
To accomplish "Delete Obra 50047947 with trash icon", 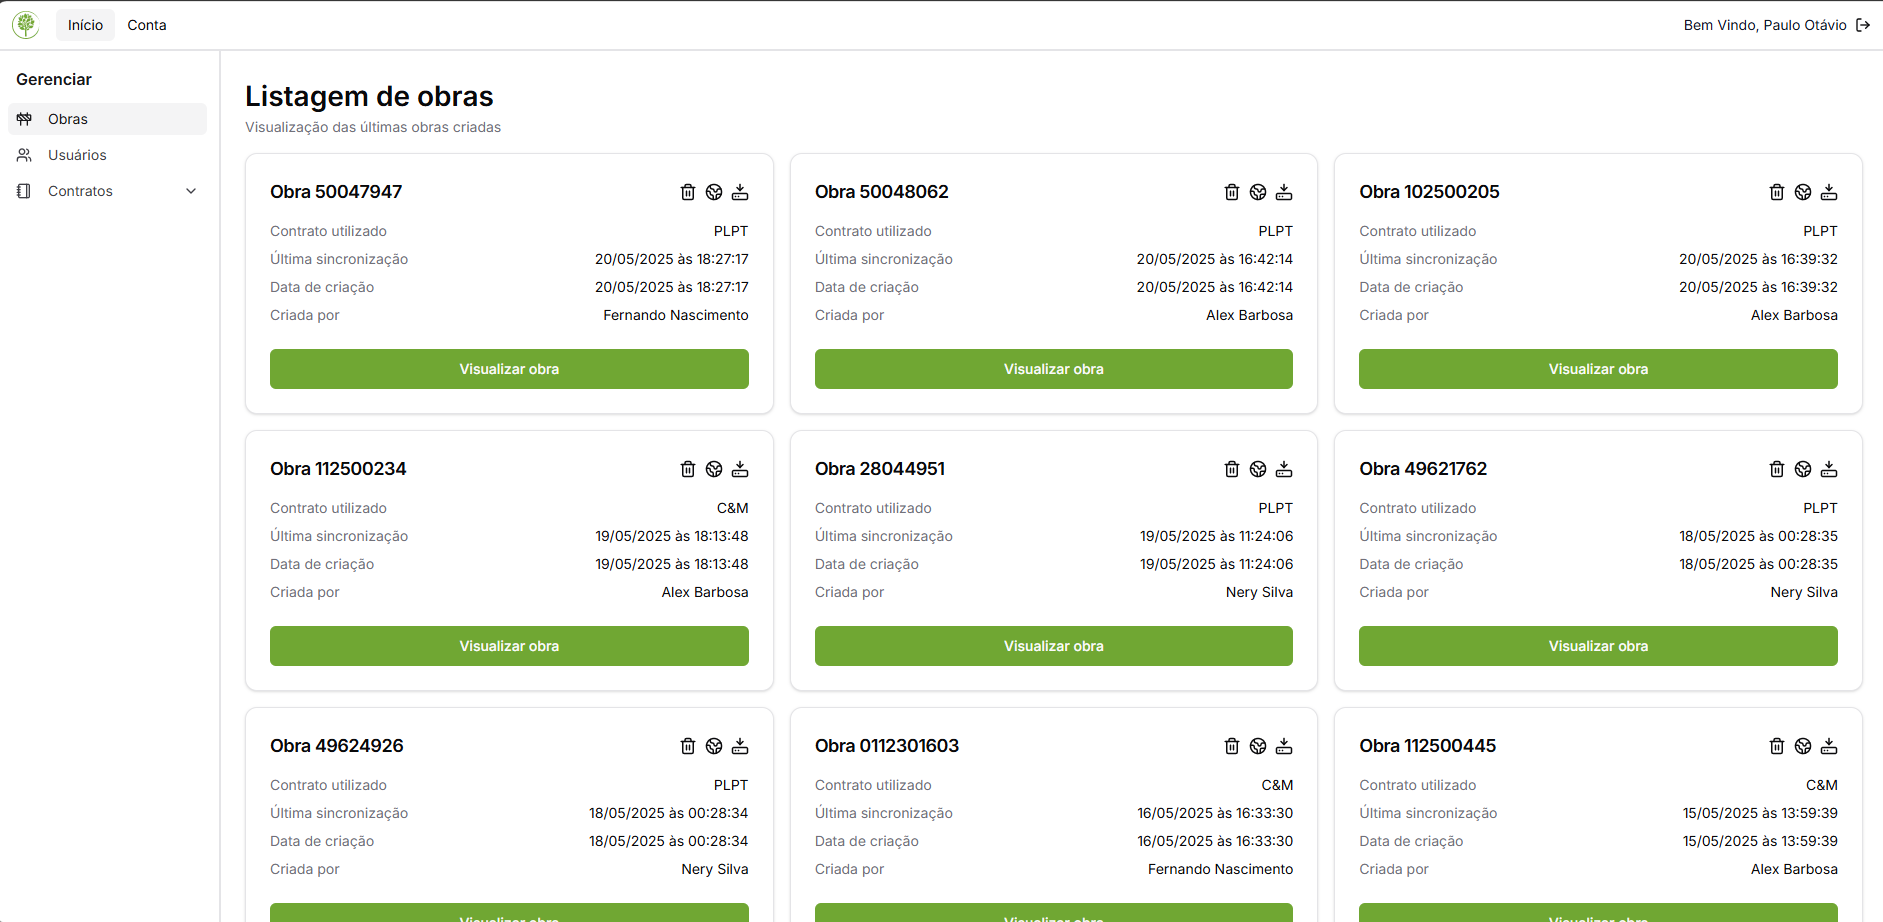I will pyautogui.click(x=688, y=192).
